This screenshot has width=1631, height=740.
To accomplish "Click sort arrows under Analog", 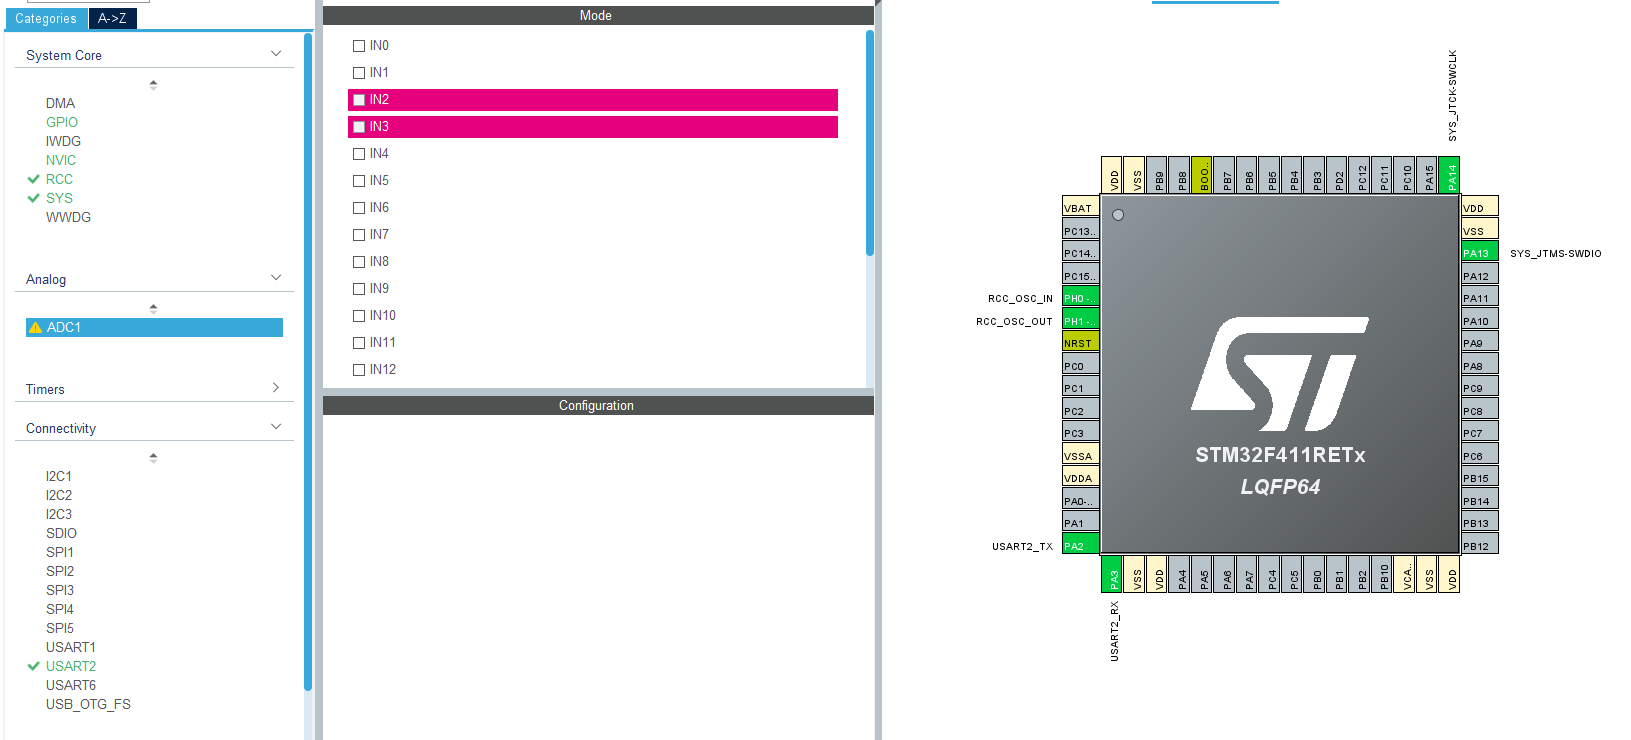I will tap(153, 309).
